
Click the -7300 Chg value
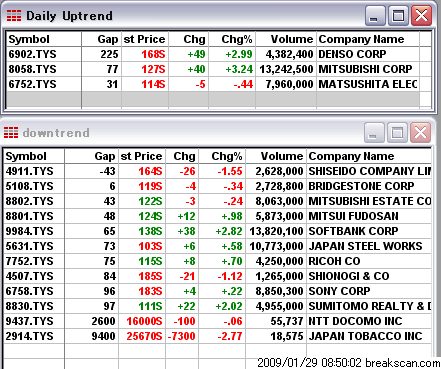181,336
